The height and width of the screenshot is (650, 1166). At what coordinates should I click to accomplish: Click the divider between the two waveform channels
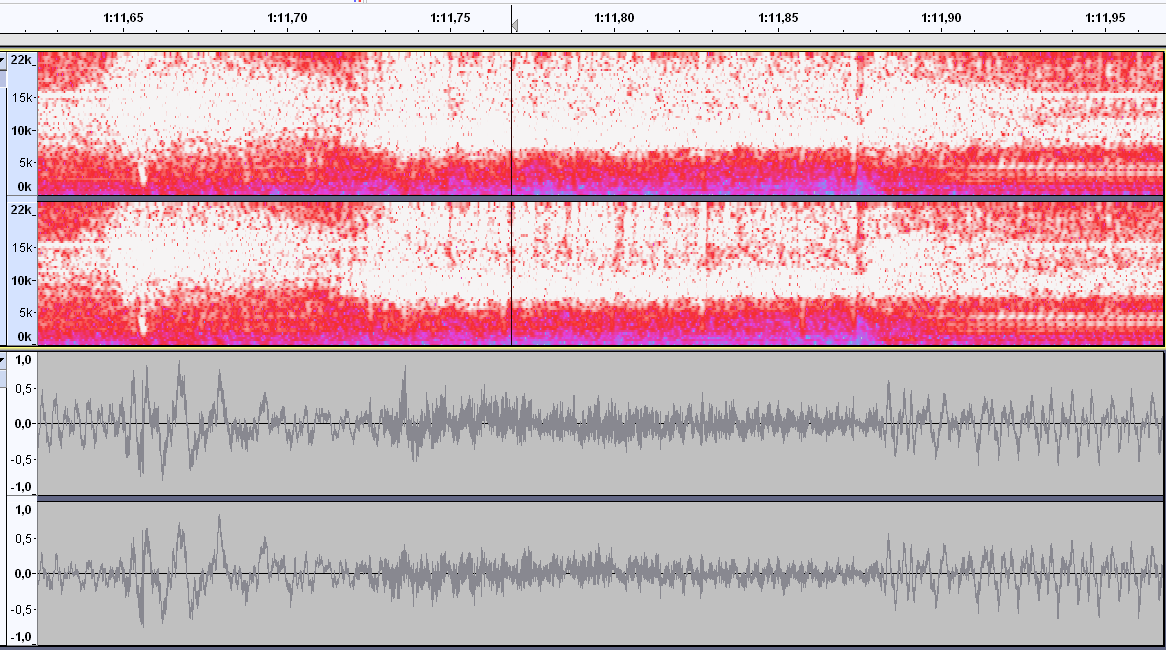tap(600, 497)
